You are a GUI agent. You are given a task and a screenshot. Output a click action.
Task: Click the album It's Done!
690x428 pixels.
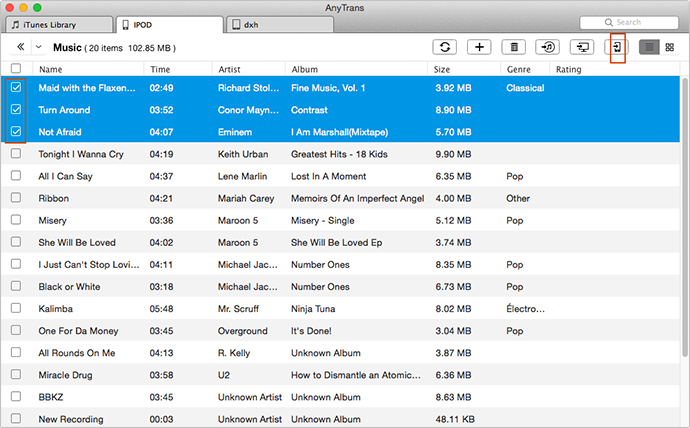311,331
